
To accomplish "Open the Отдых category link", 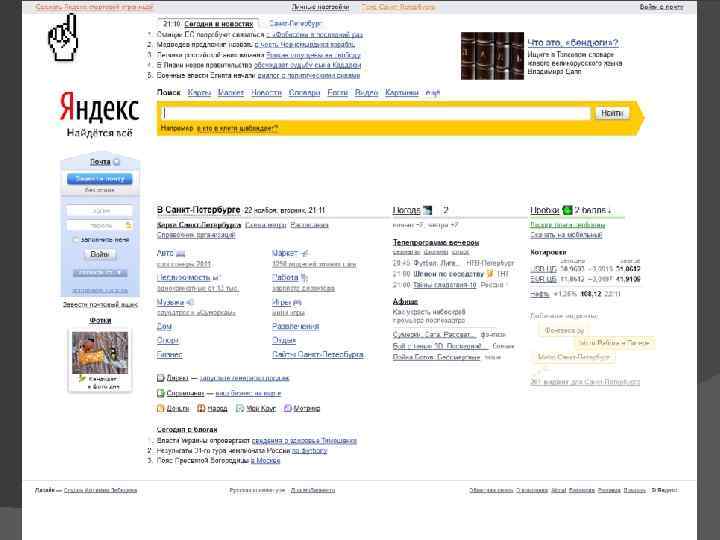I will click(x=284, y=341).
